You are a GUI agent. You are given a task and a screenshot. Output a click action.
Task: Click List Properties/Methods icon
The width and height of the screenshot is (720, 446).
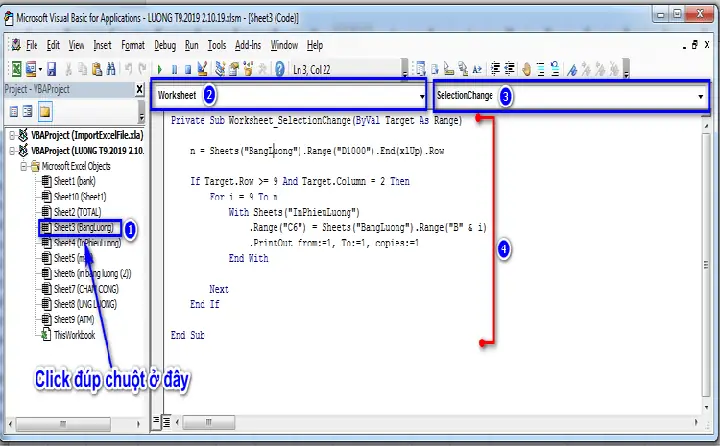pos(420,69)
